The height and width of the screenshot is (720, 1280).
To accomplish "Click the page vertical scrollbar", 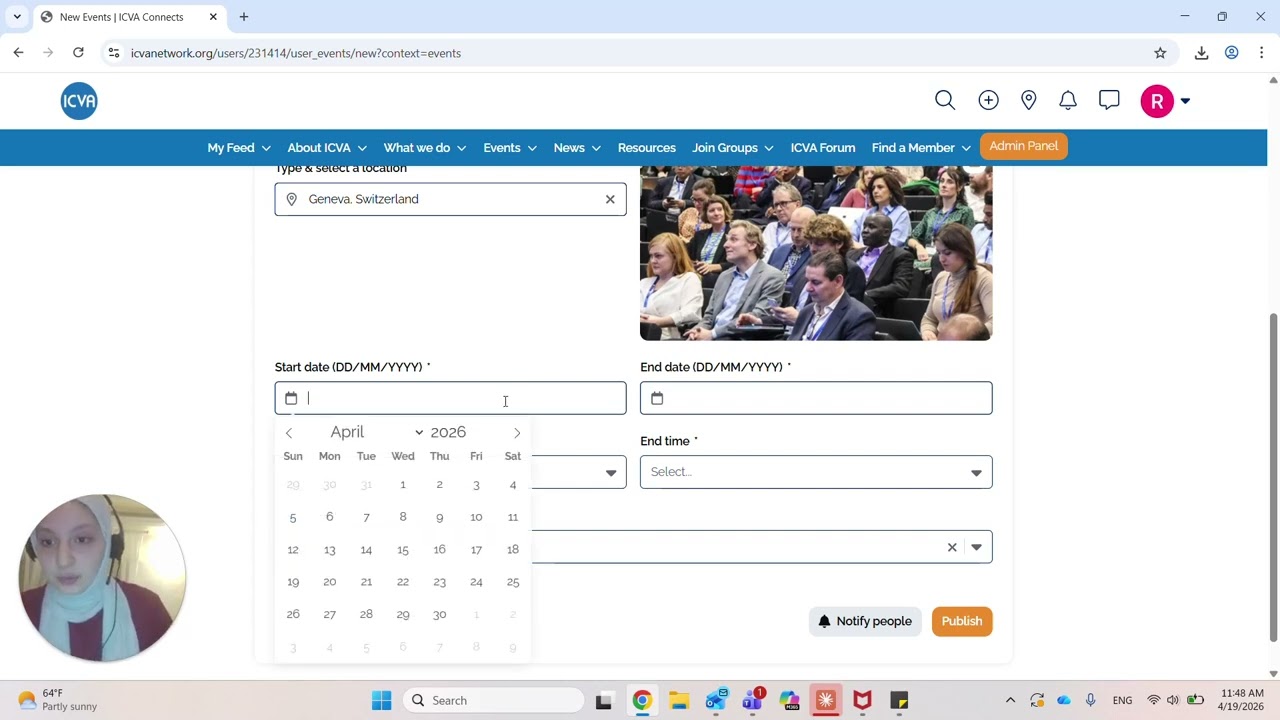I will tap(1273, 478).
